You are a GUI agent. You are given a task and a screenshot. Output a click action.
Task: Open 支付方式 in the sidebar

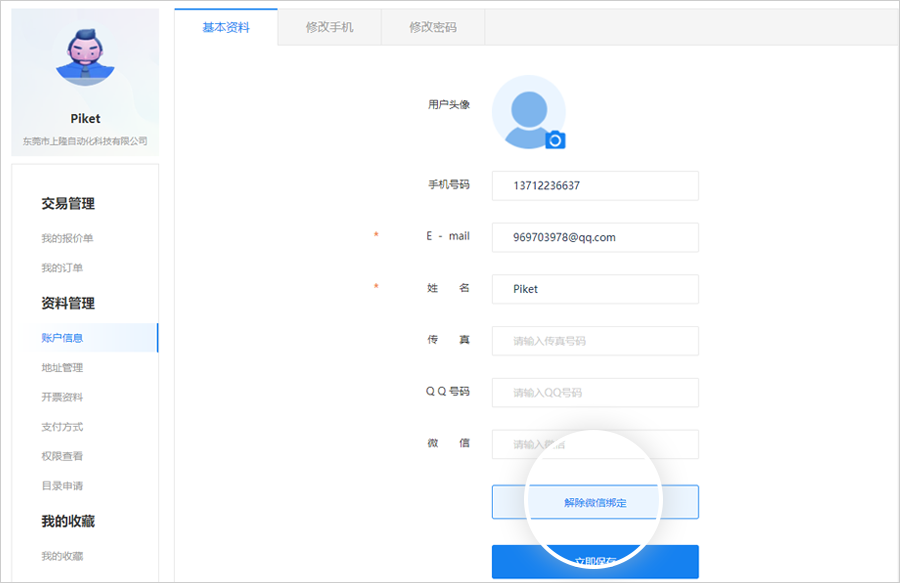(x=62, y=427)
